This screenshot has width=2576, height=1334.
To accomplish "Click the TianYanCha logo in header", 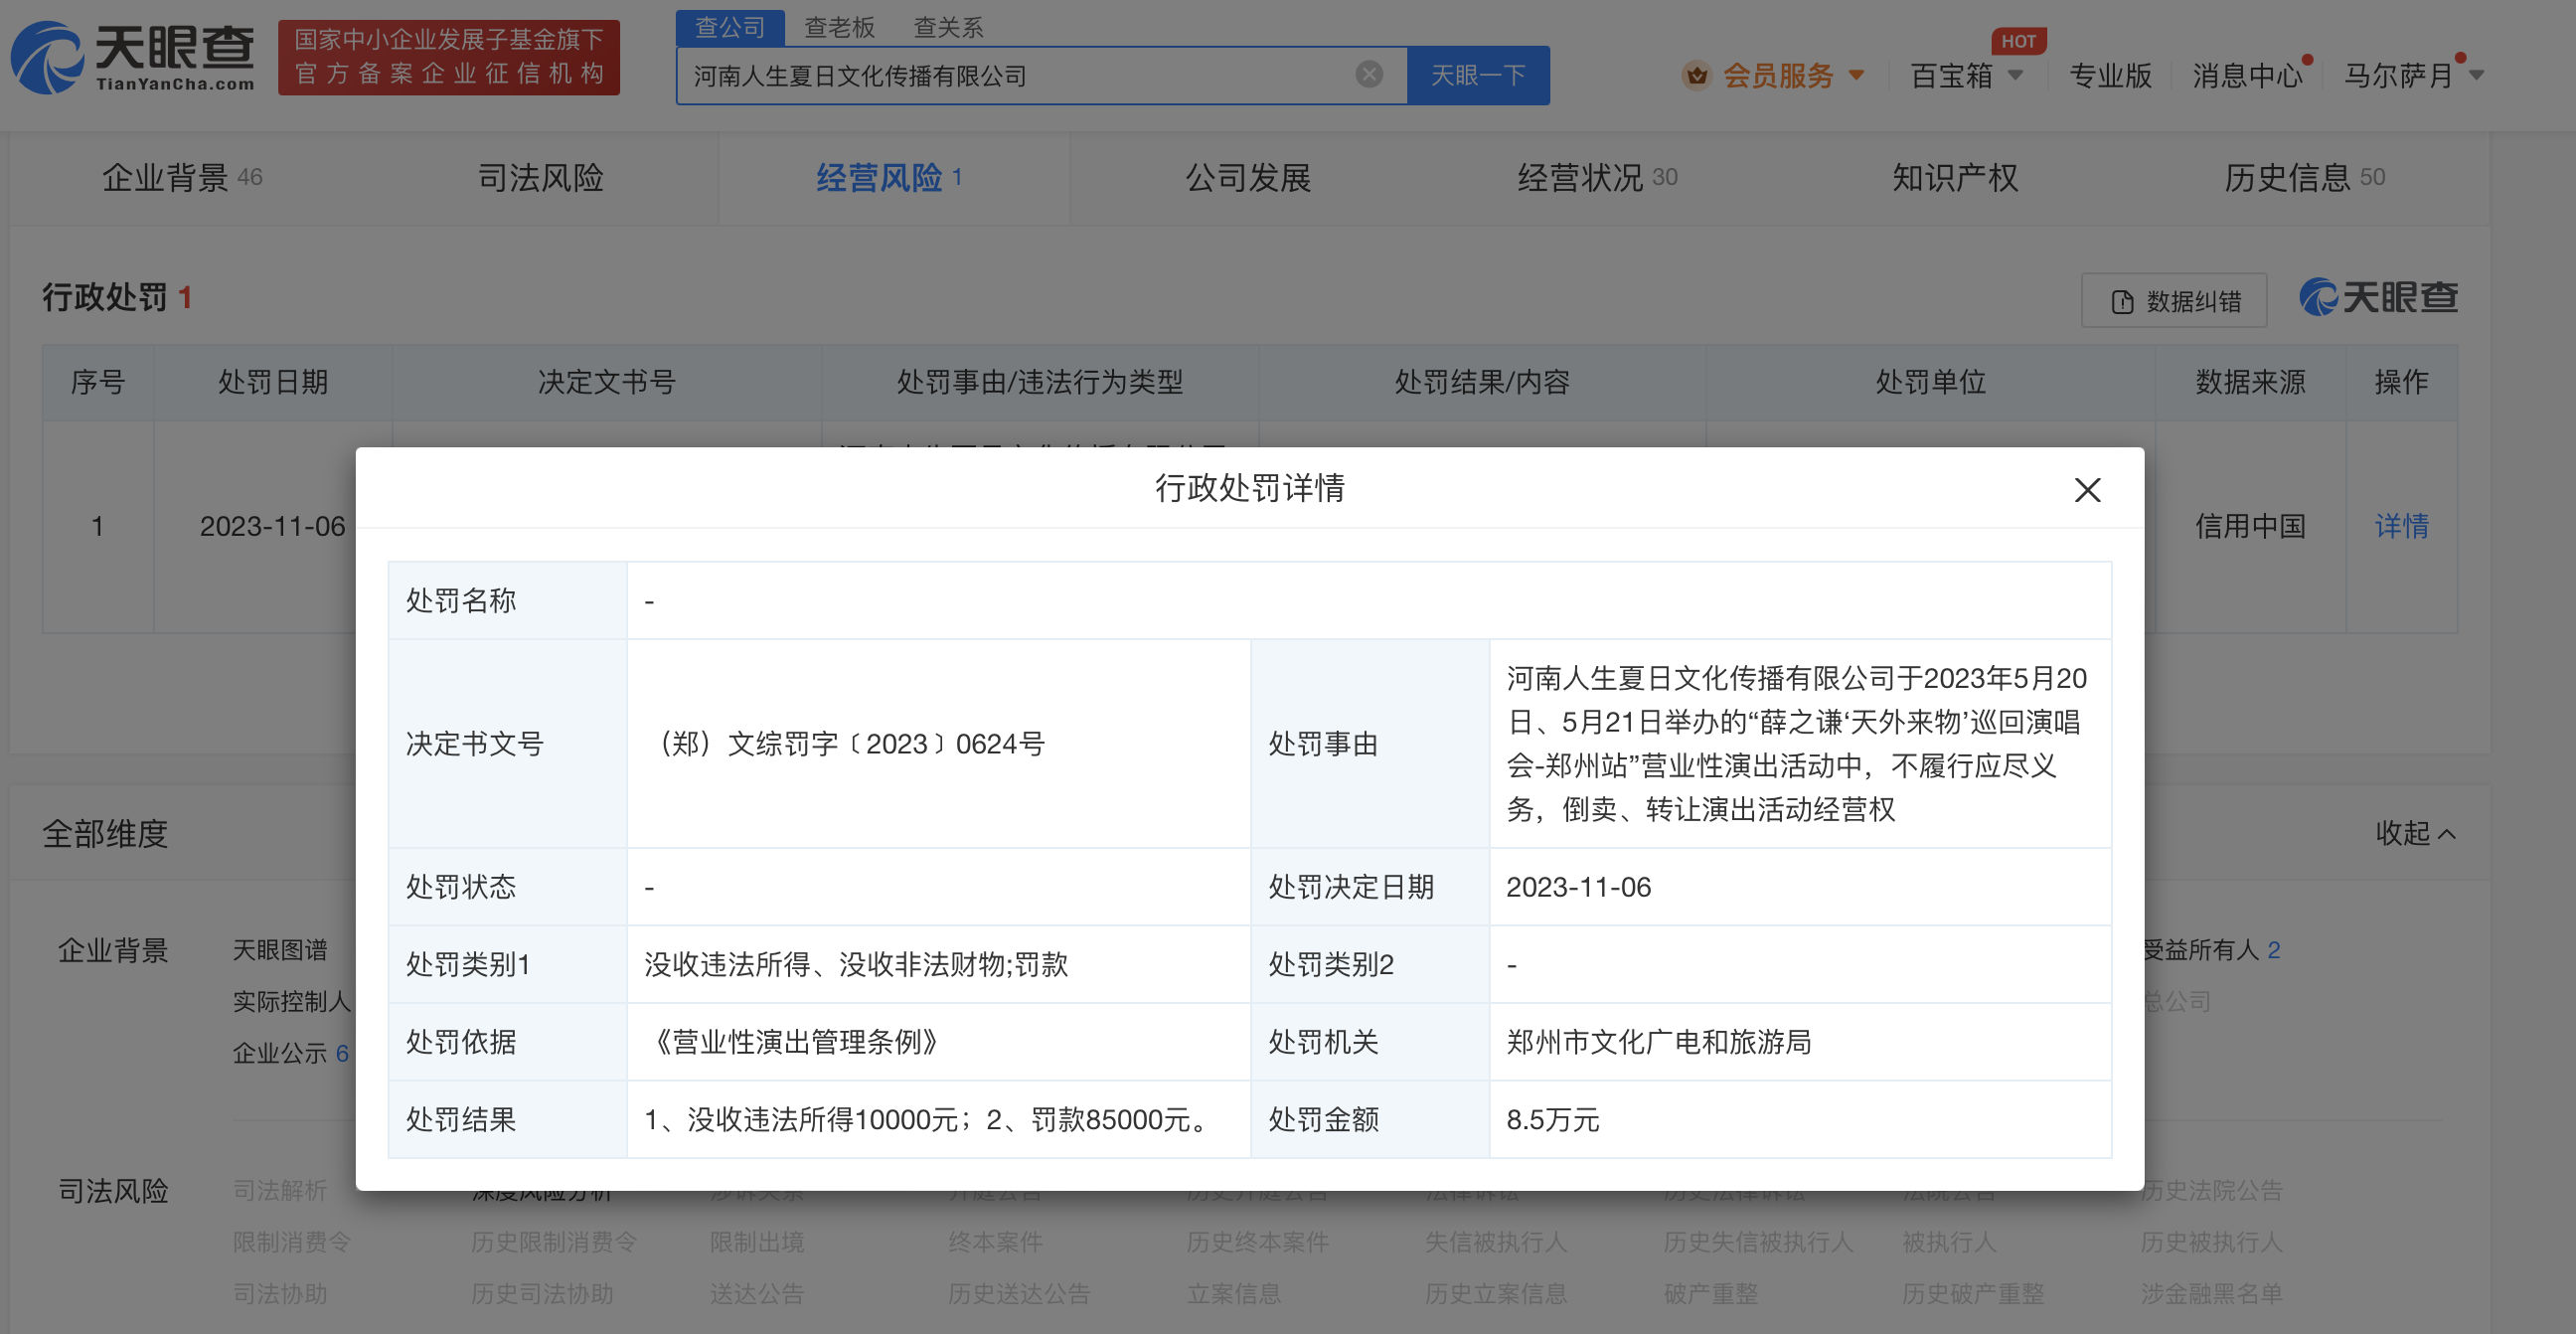I will 132,58.
